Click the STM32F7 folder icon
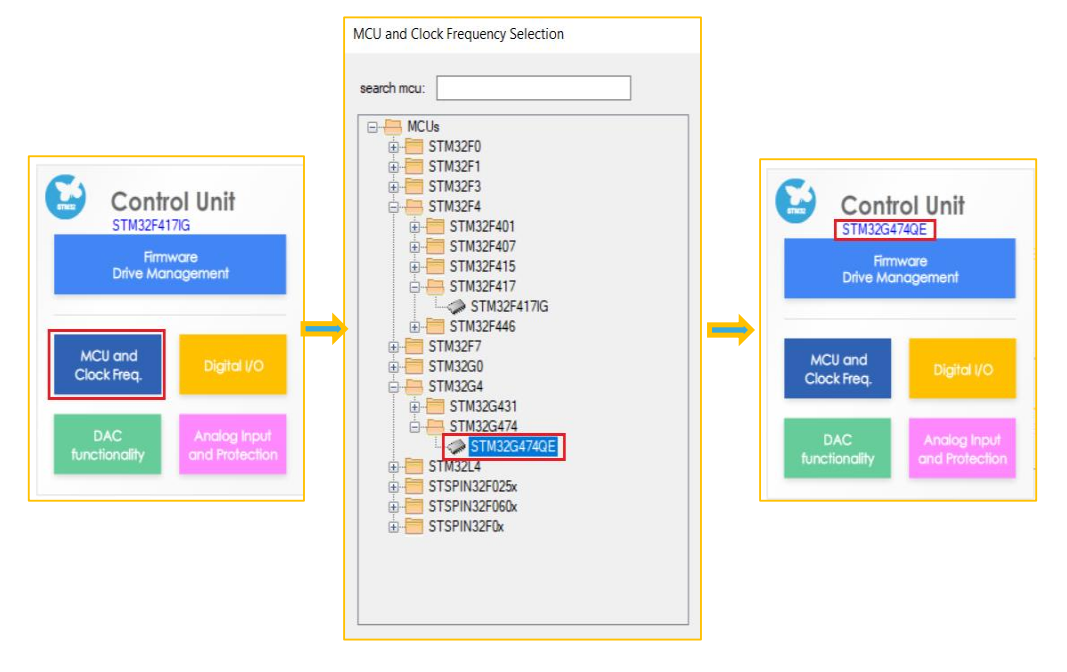The width and height of the screenshot is (1067, 672). [414, 347]
